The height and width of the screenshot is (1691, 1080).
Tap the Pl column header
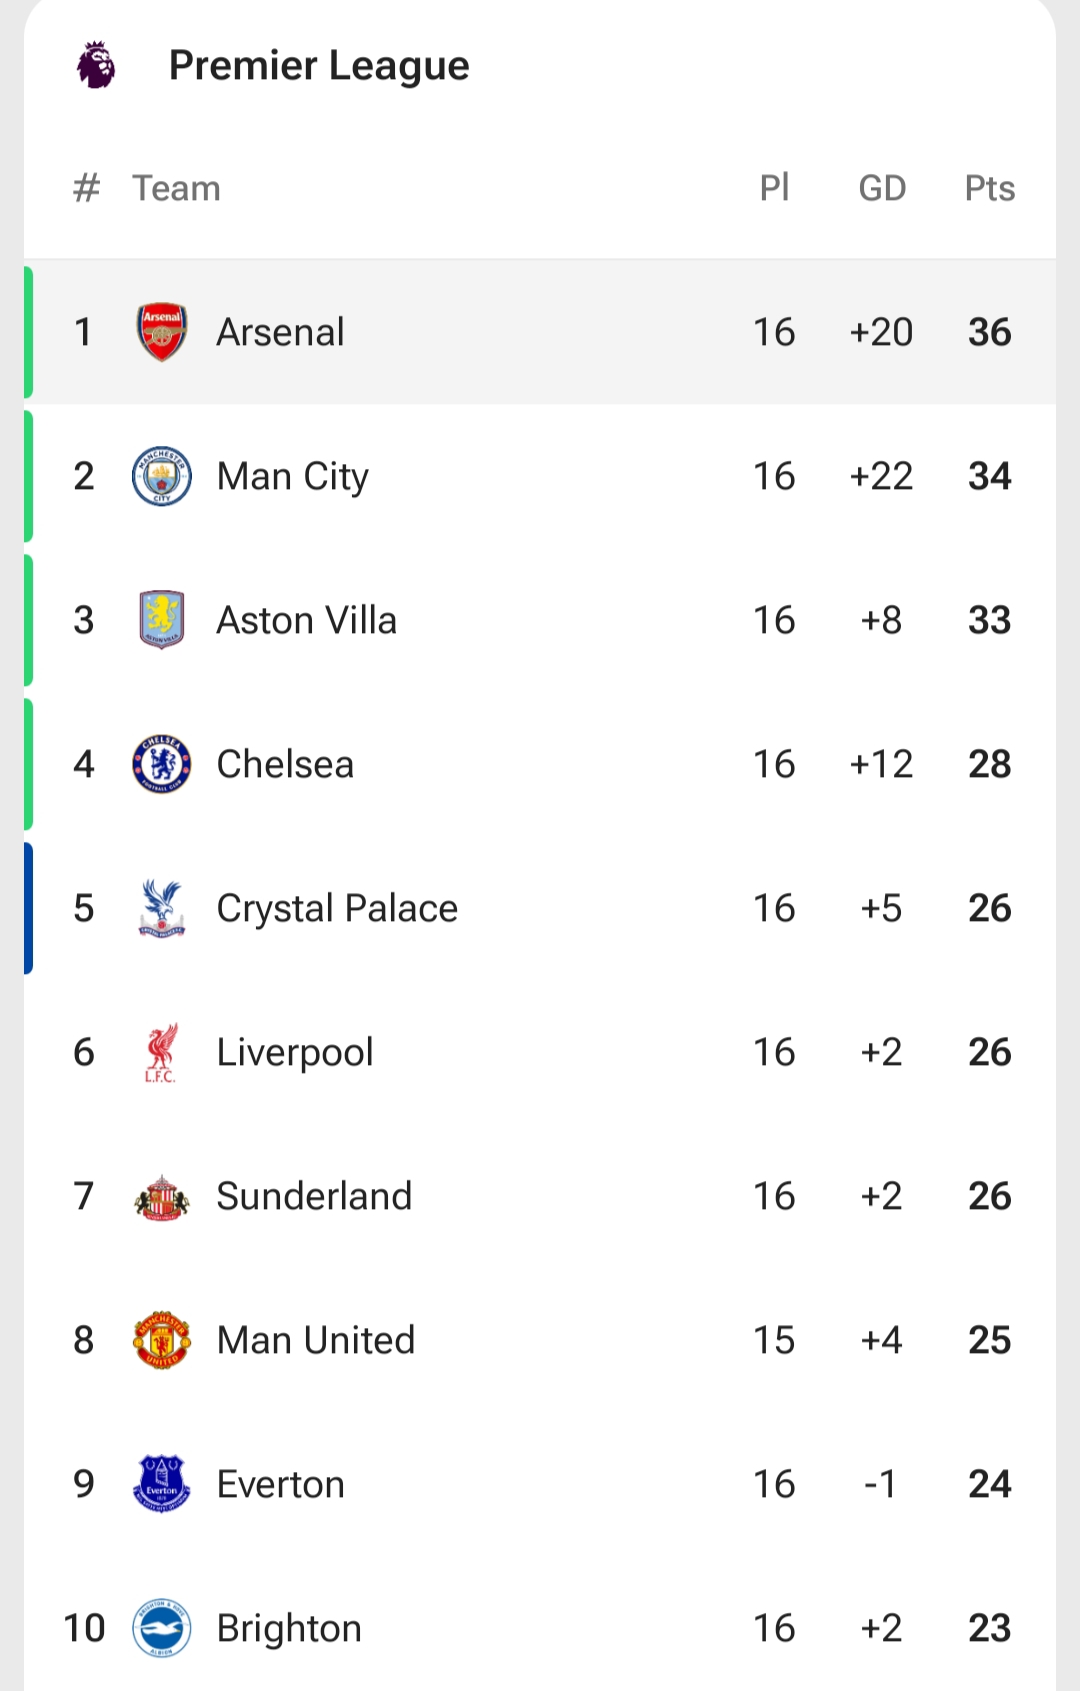(x=774, y=188)
